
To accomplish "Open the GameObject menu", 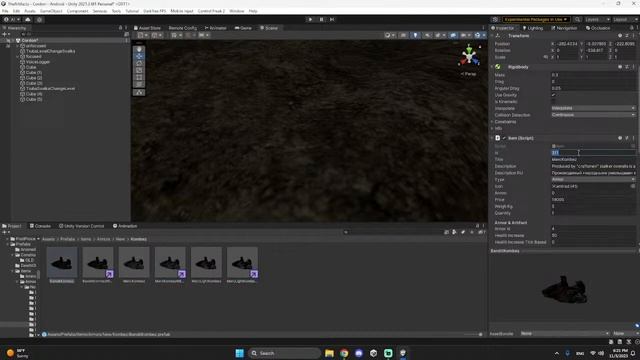I will point(51,11).
